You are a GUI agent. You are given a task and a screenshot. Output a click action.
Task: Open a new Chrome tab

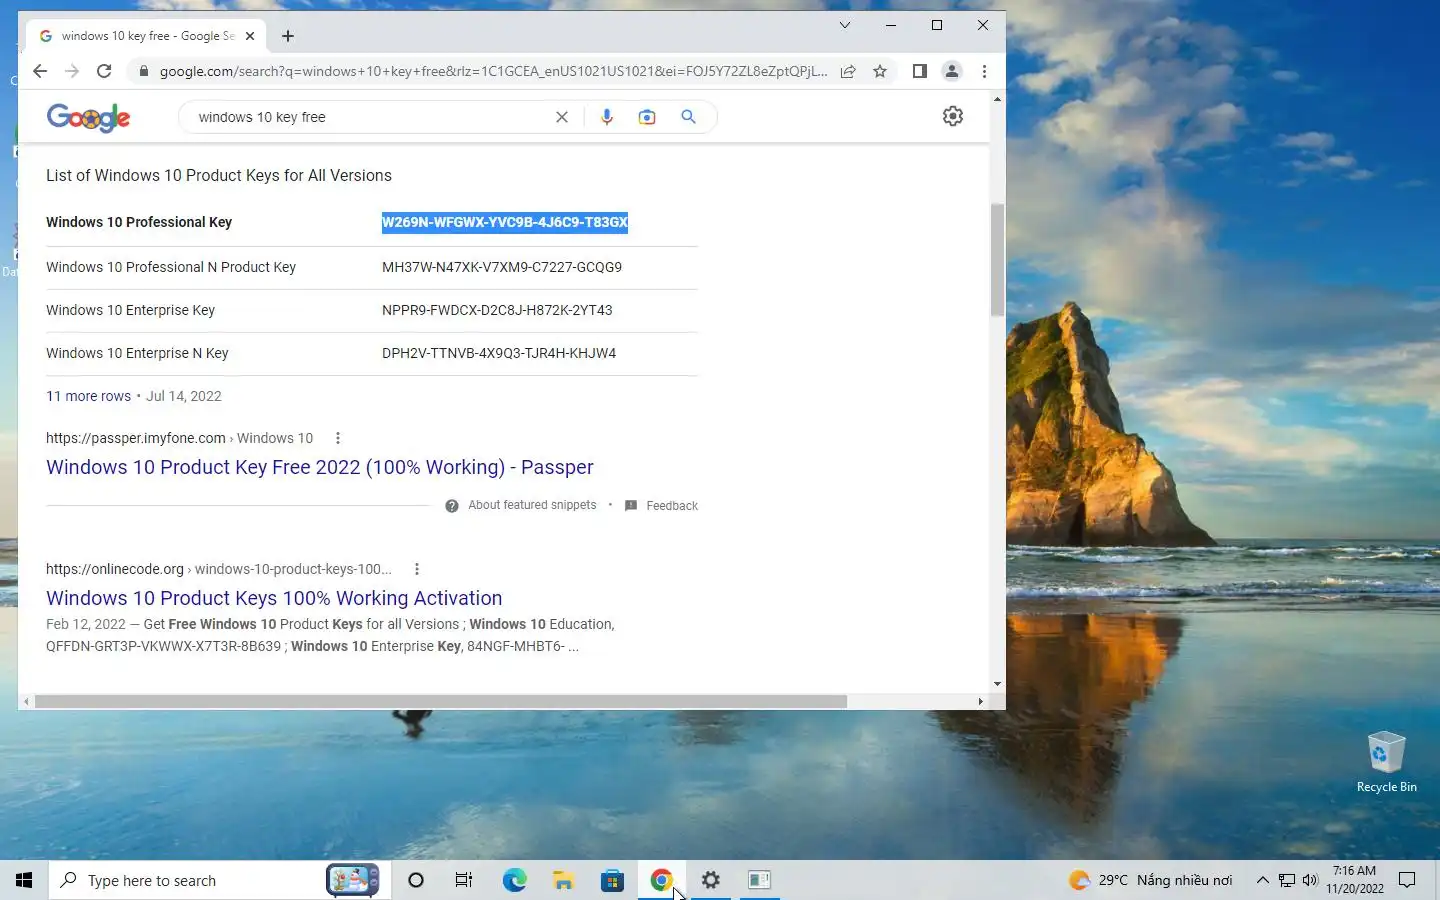click(288, 36)
